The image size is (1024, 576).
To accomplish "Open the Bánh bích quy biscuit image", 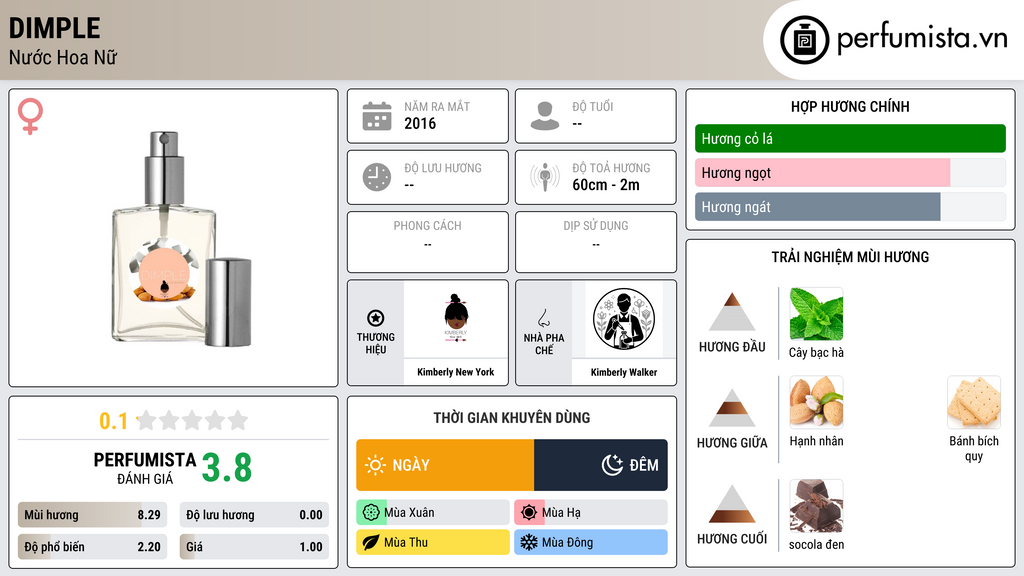I will (x=974, y=402).
